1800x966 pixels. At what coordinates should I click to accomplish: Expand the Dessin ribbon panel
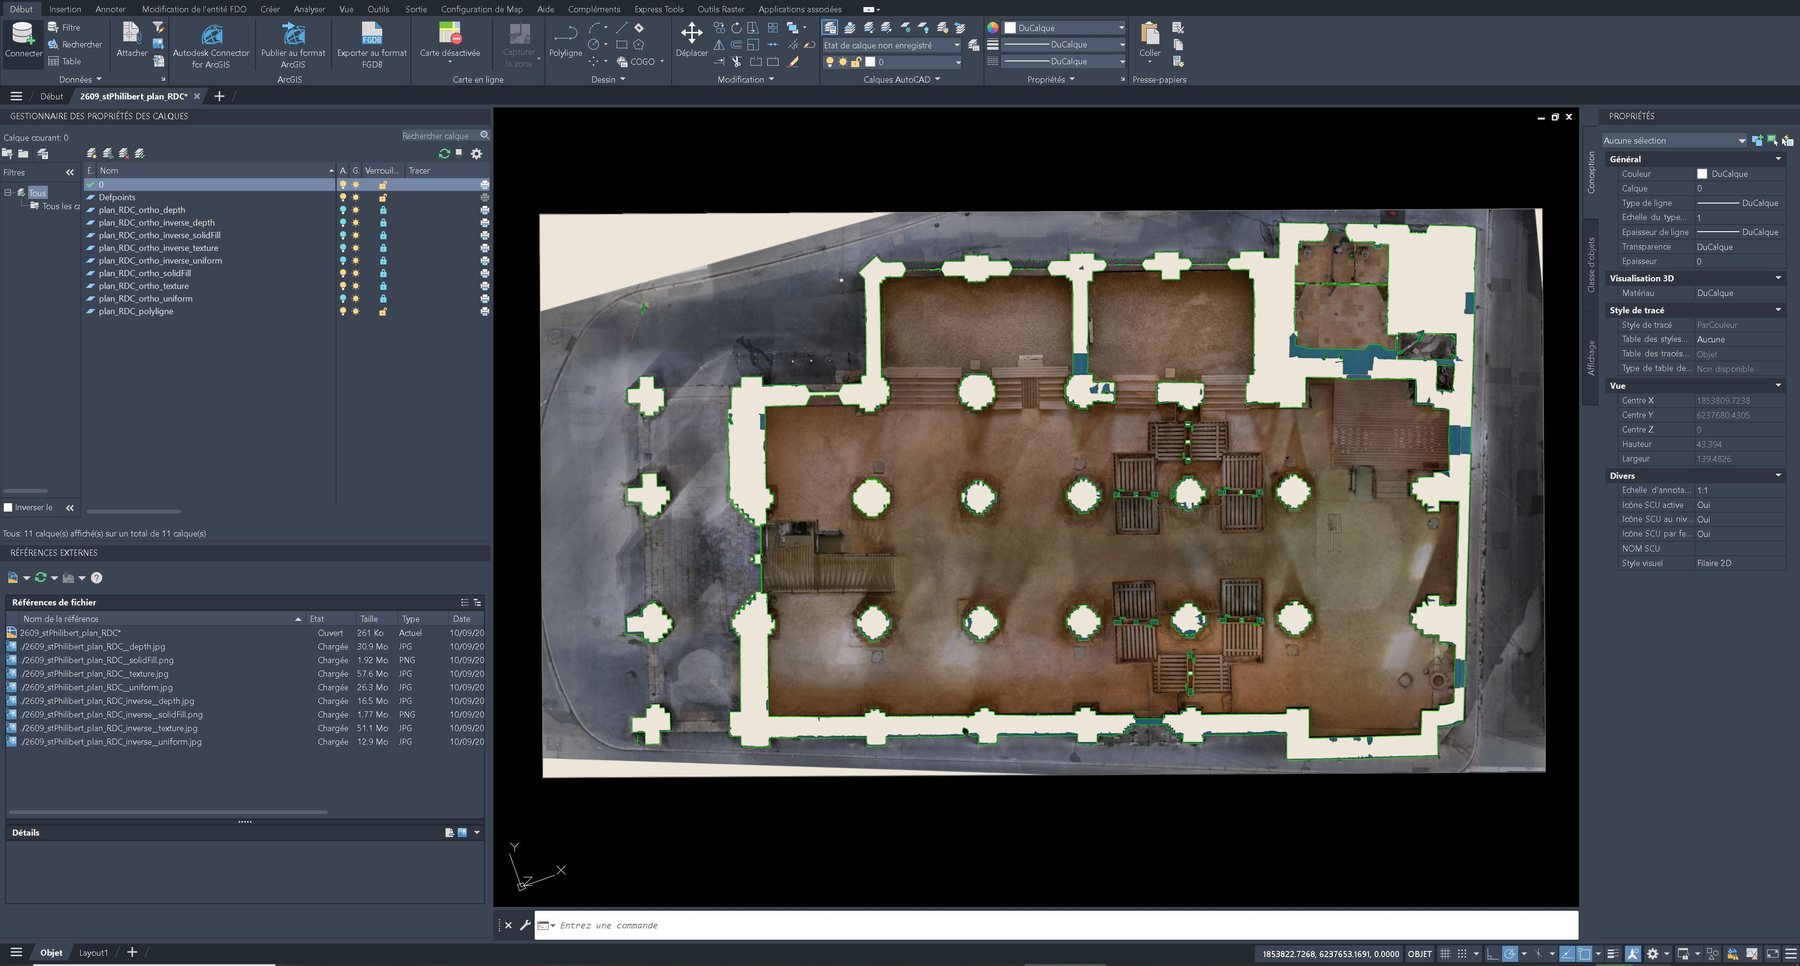608,79
